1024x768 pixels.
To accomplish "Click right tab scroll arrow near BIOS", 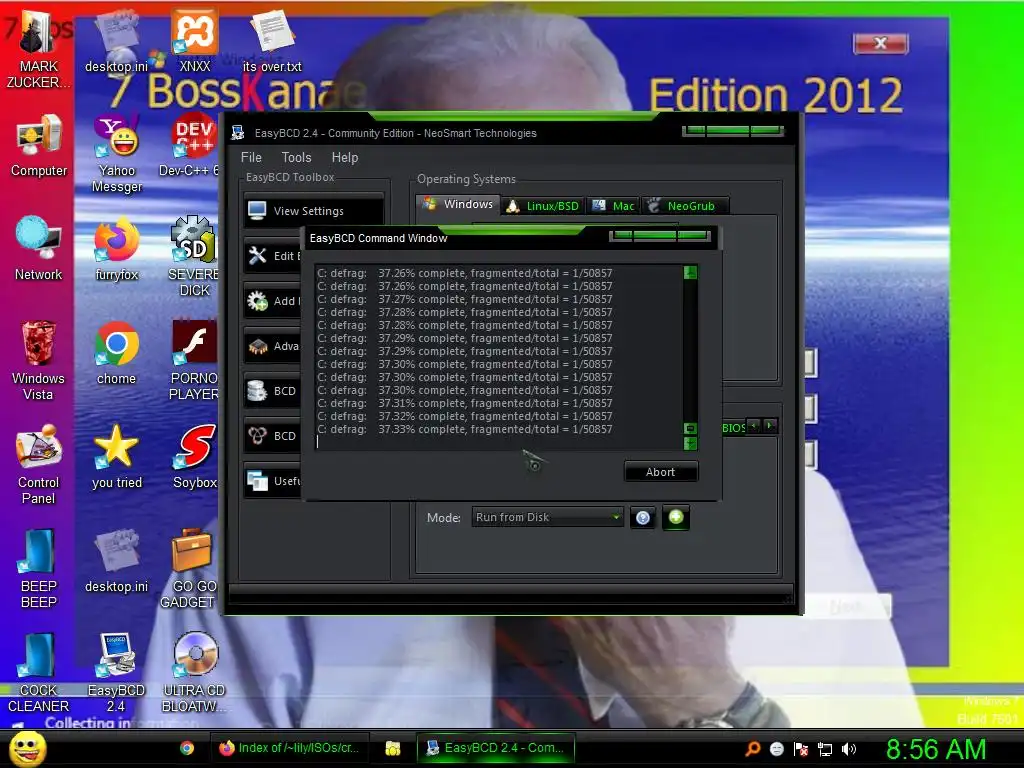I will point(771,426).
